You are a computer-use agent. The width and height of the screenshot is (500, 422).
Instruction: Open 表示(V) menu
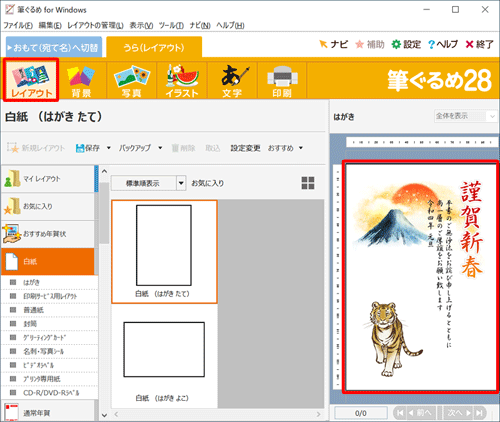click(x=141, y=25)
